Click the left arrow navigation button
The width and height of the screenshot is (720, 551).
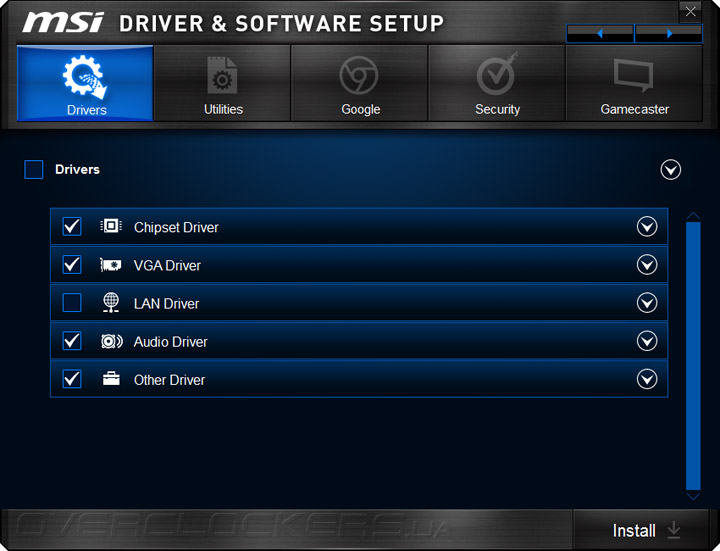600,34
